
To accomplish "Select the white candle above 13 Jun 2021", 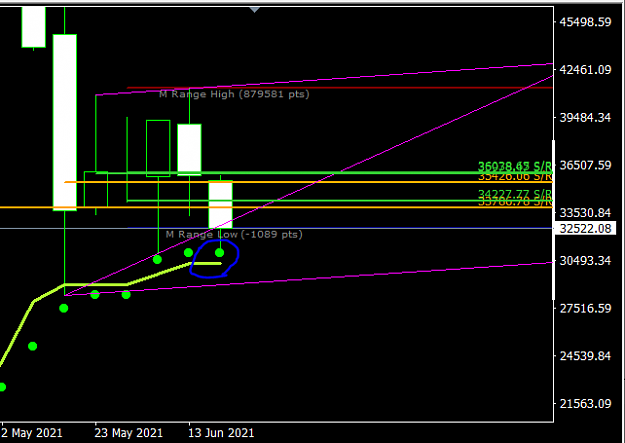I will click(x=189, y=150).
